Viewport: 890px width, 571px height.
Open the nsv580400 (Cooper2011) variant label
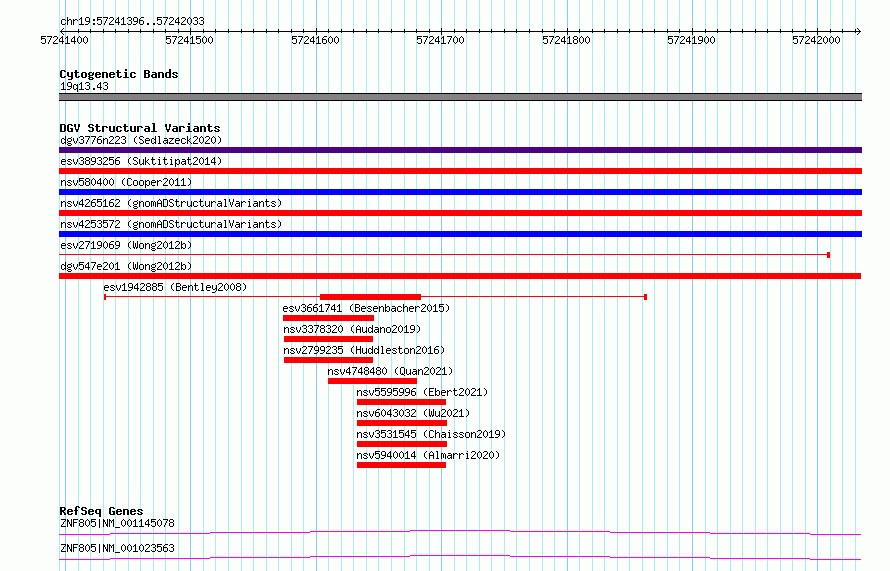(126, 182)
